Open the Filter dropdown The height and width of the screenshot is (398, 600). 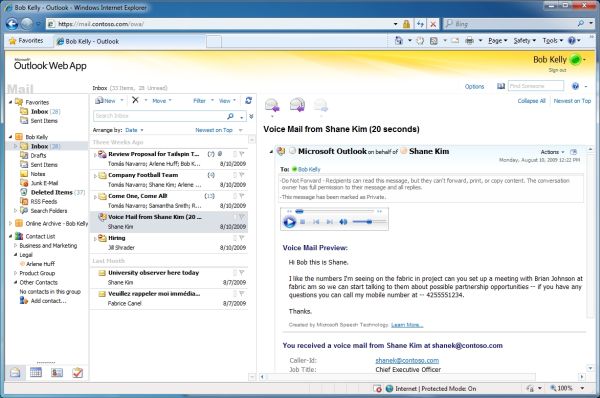point(203,101)
